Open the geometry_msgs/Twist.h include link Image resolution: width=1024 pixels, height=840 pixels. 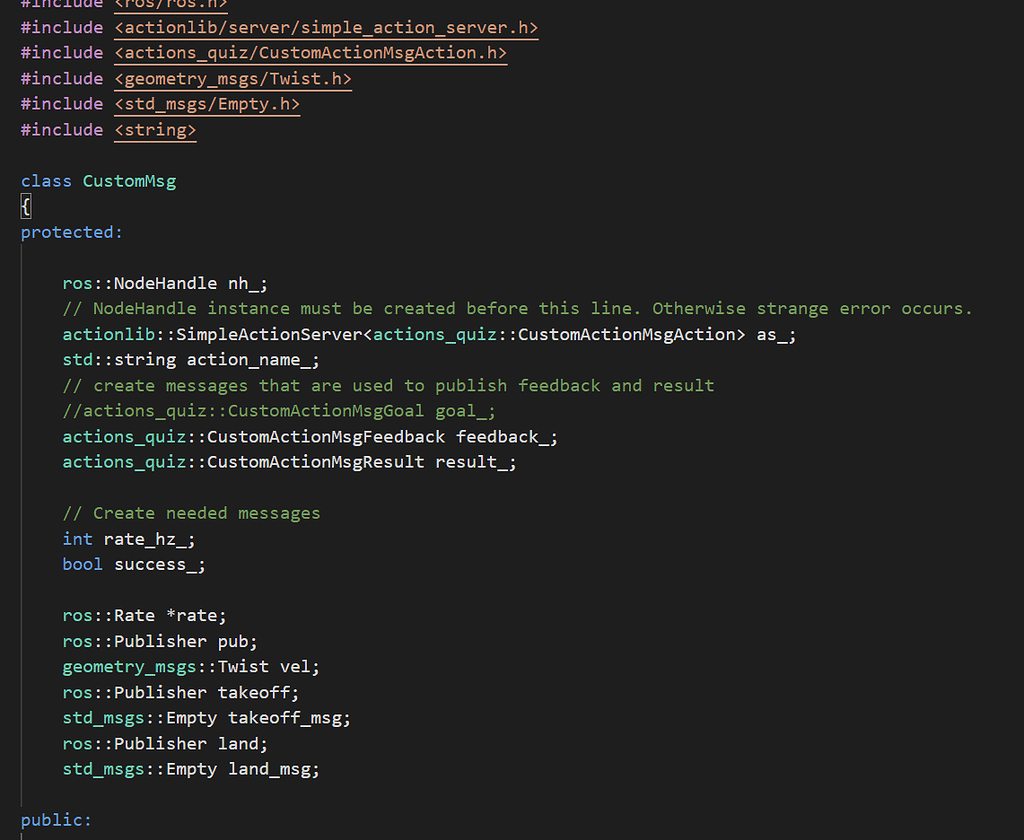point(233,78)
